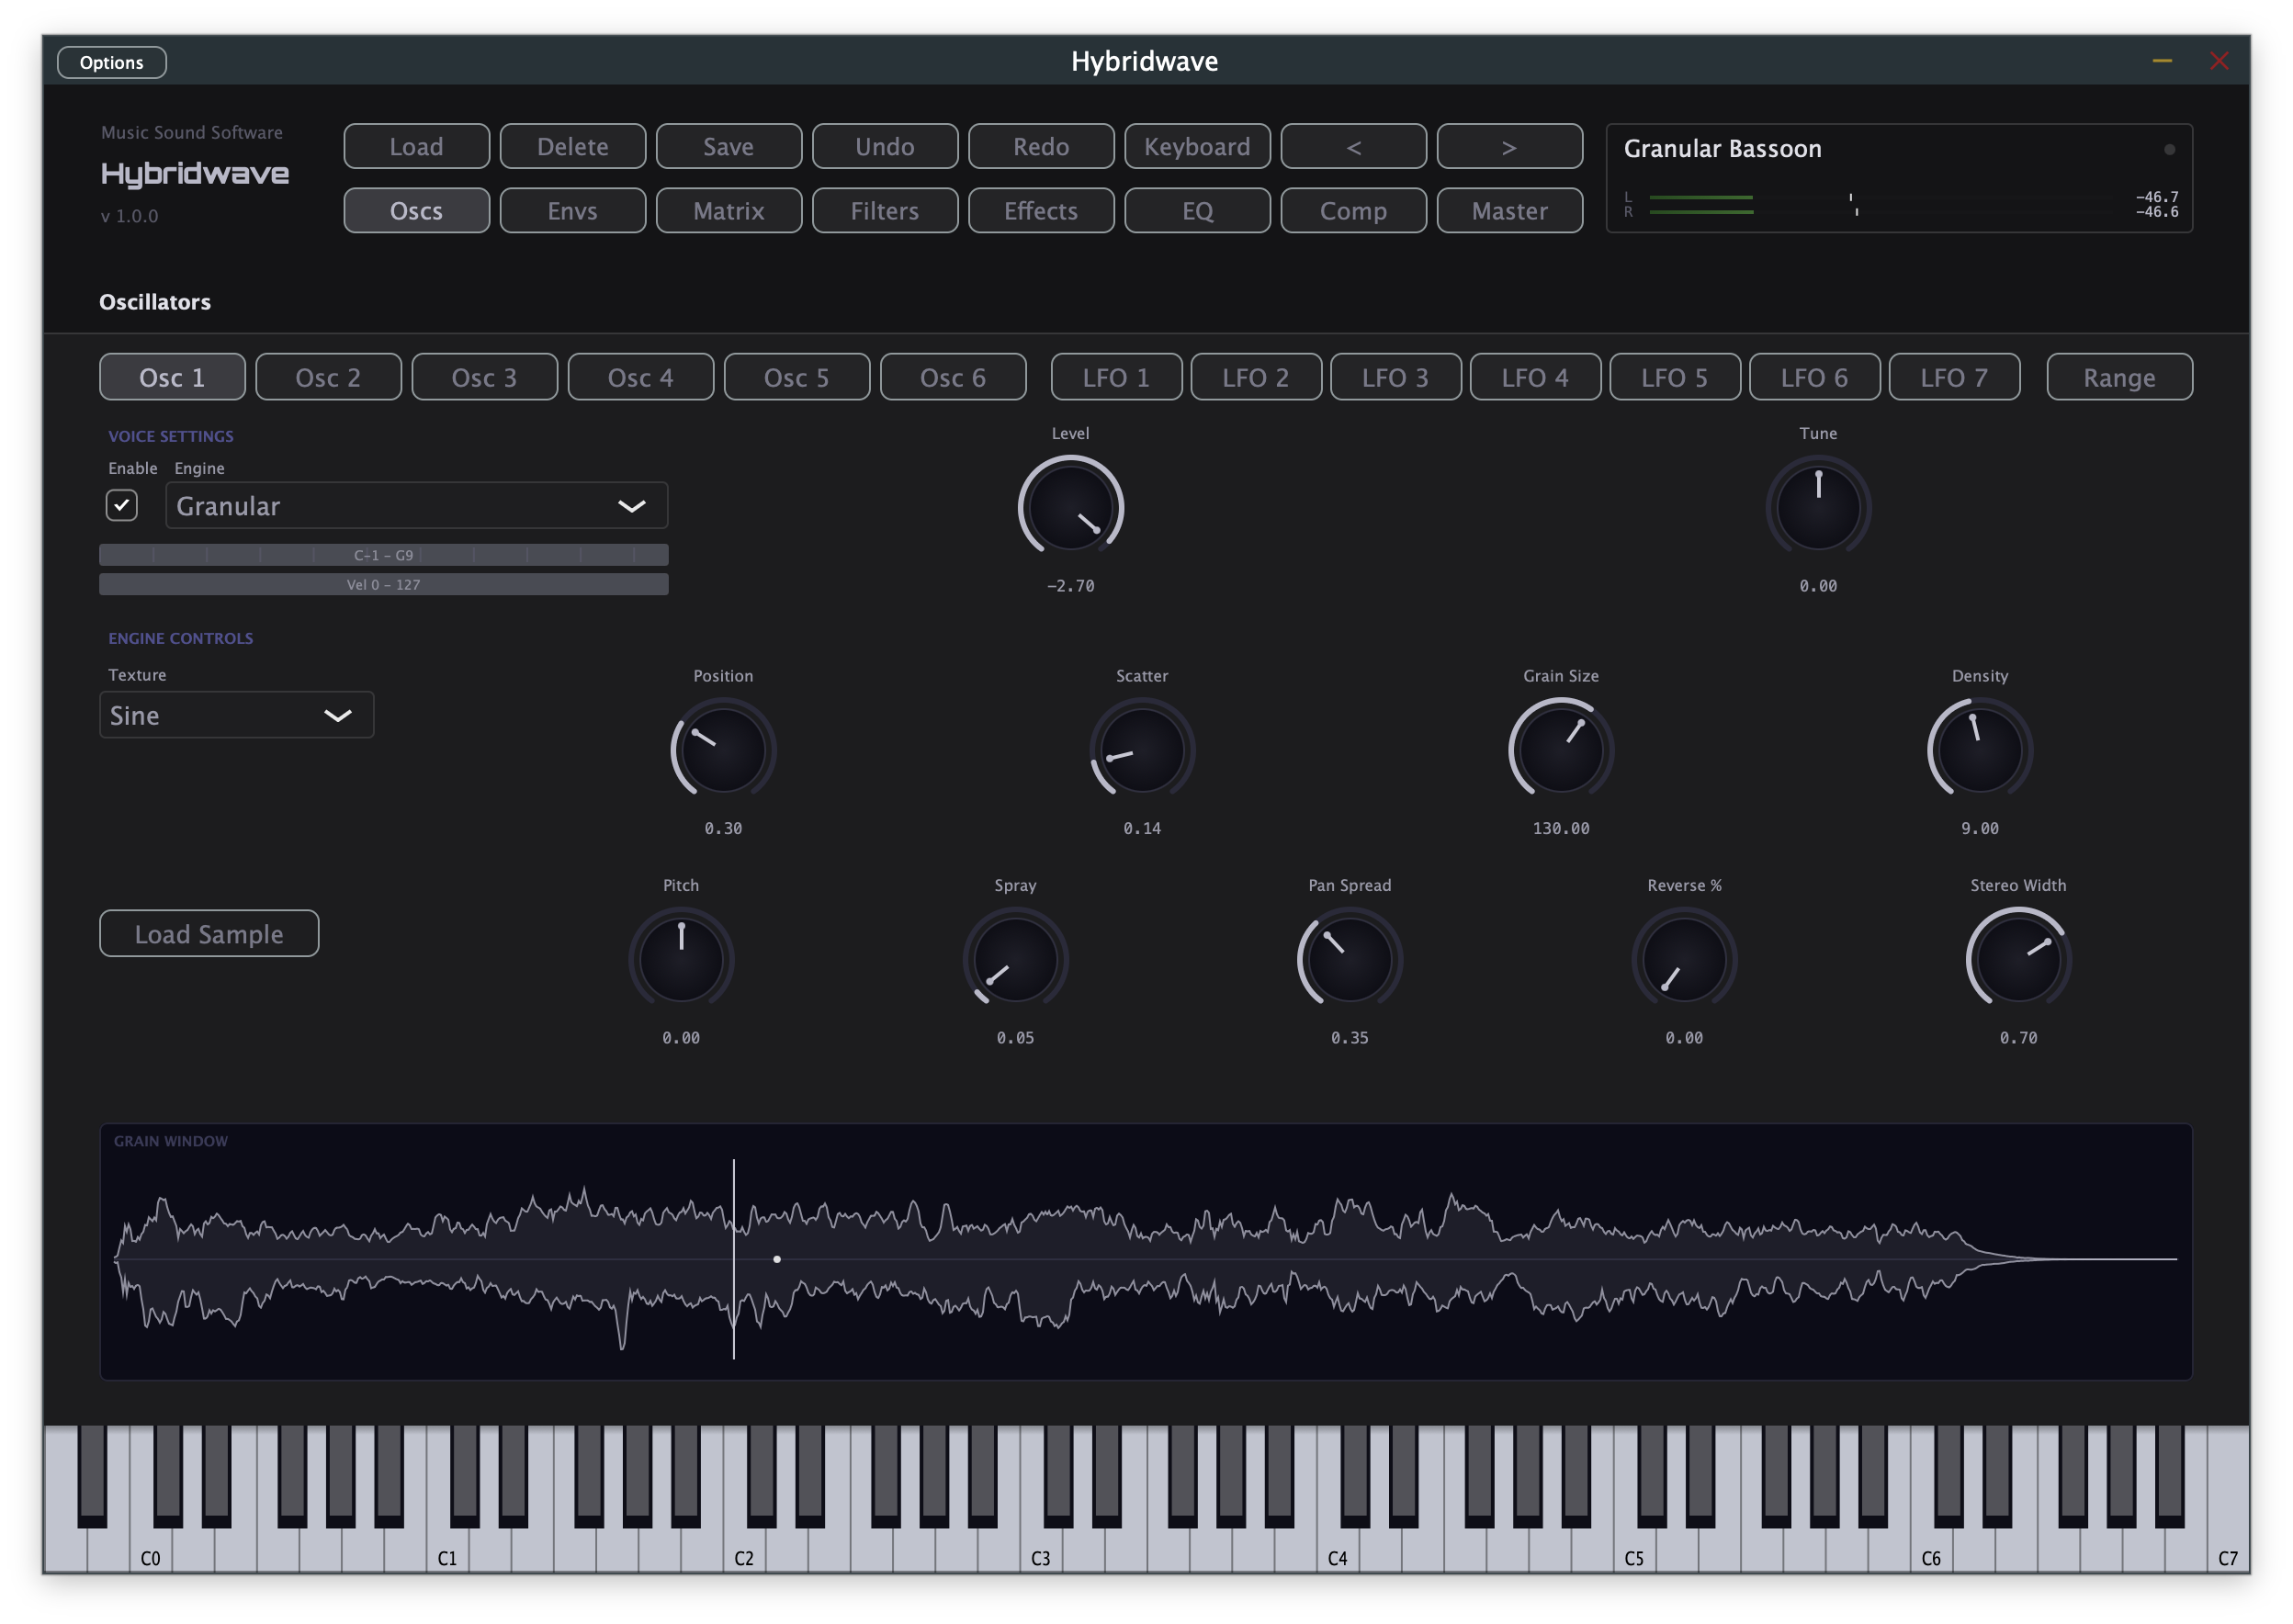Toggle the on-screen Keyboard button

1196,147
